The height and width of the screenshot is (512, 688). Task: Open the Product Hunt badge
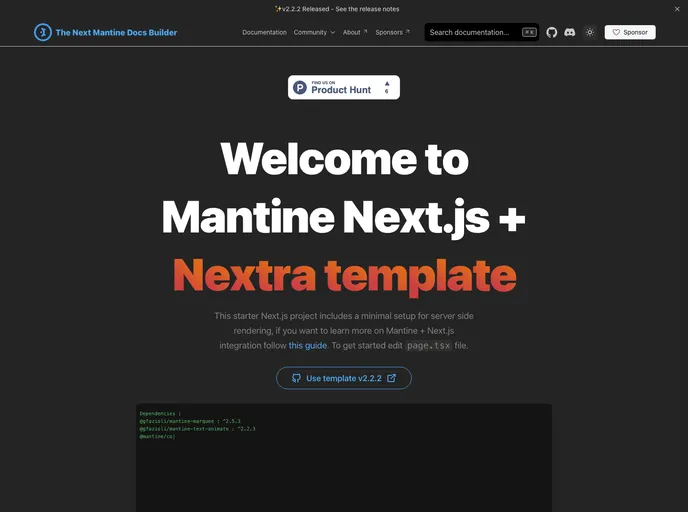click(x=344, y=87)
